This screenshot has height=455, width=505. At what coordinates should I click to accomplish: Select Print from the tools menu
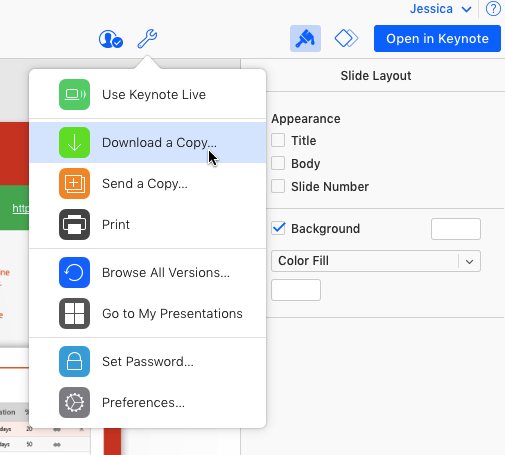tap(148, 224)
